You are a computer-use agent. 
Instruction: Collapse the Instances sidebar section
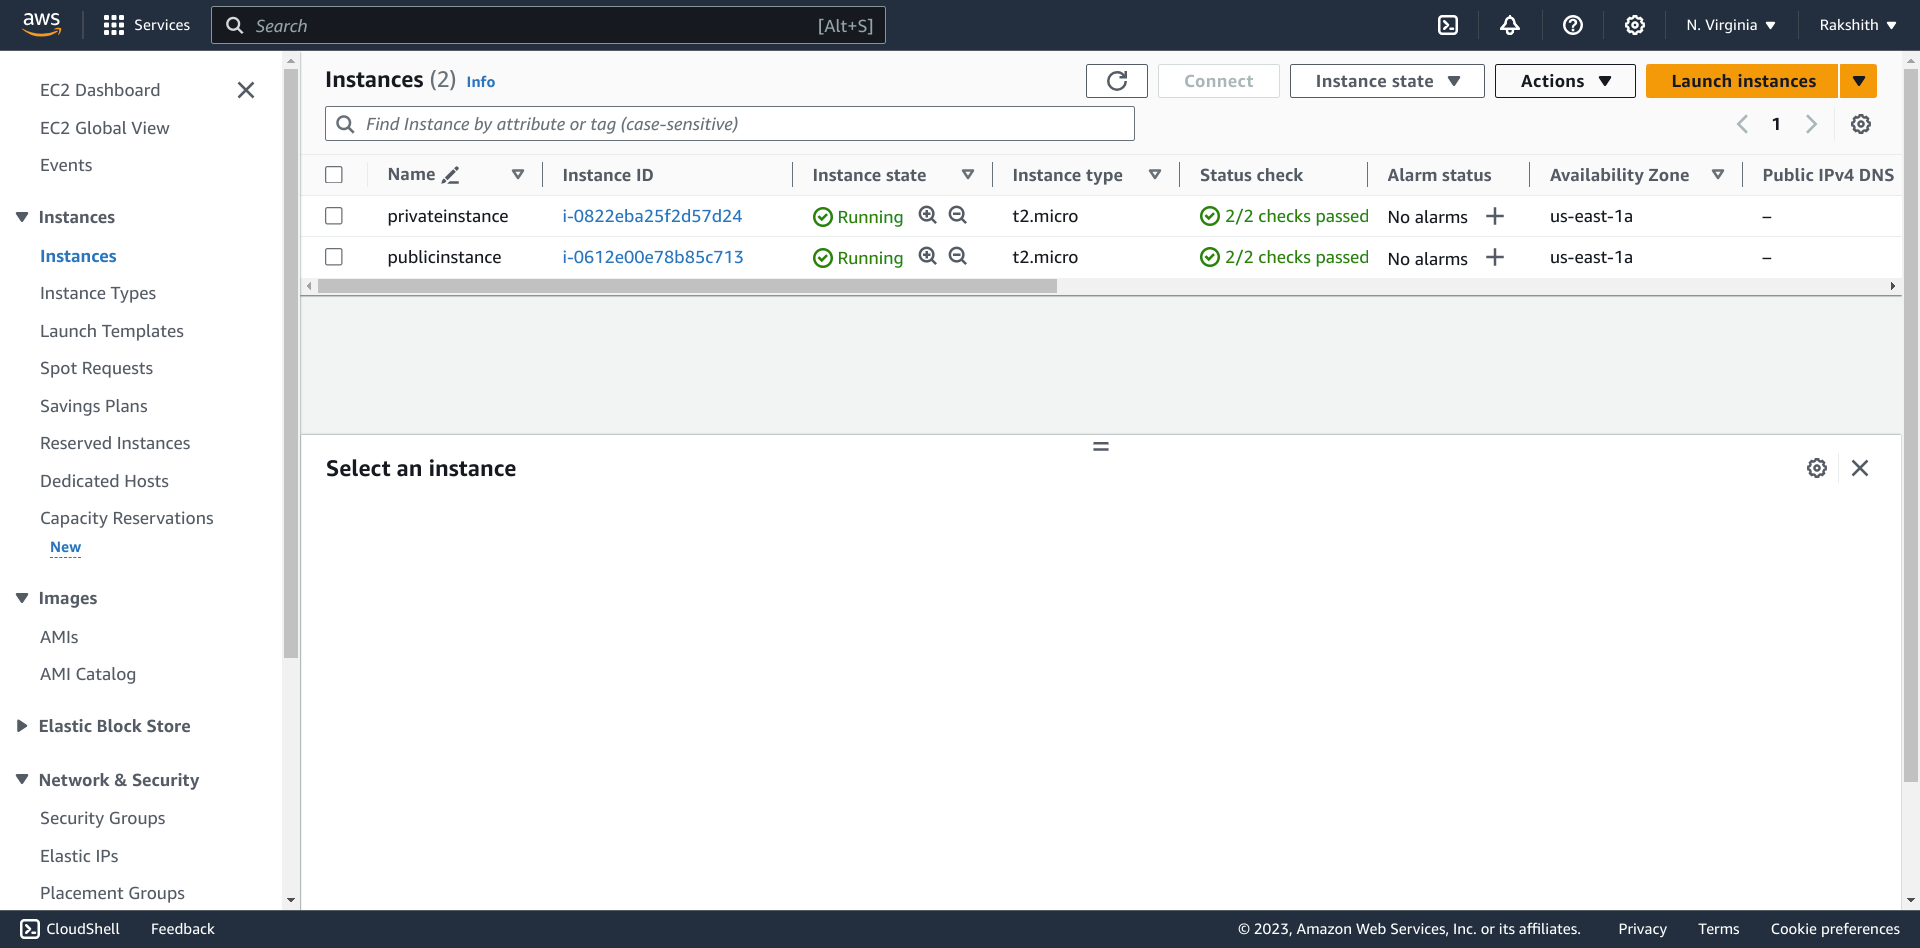click(22, 217)
